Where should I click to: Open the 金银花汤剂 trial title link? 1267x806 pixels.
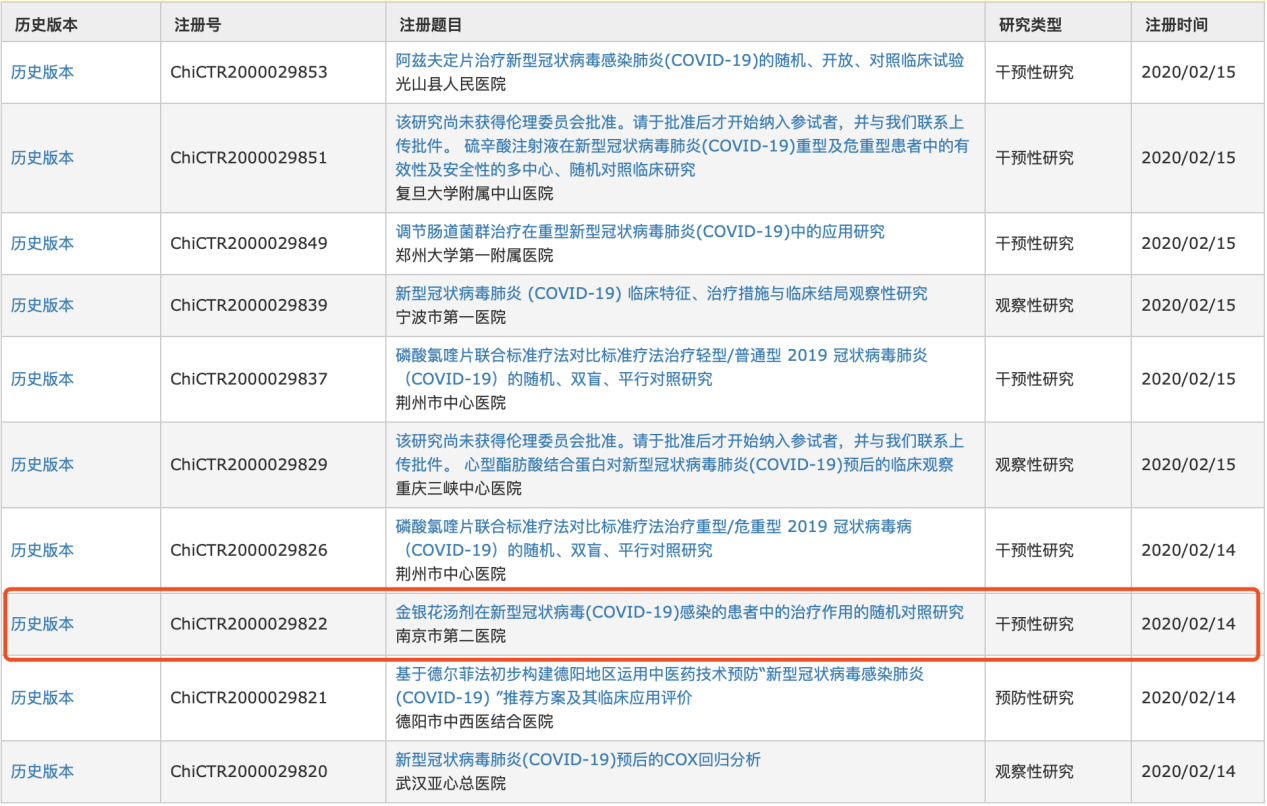[x=680, y=612]
